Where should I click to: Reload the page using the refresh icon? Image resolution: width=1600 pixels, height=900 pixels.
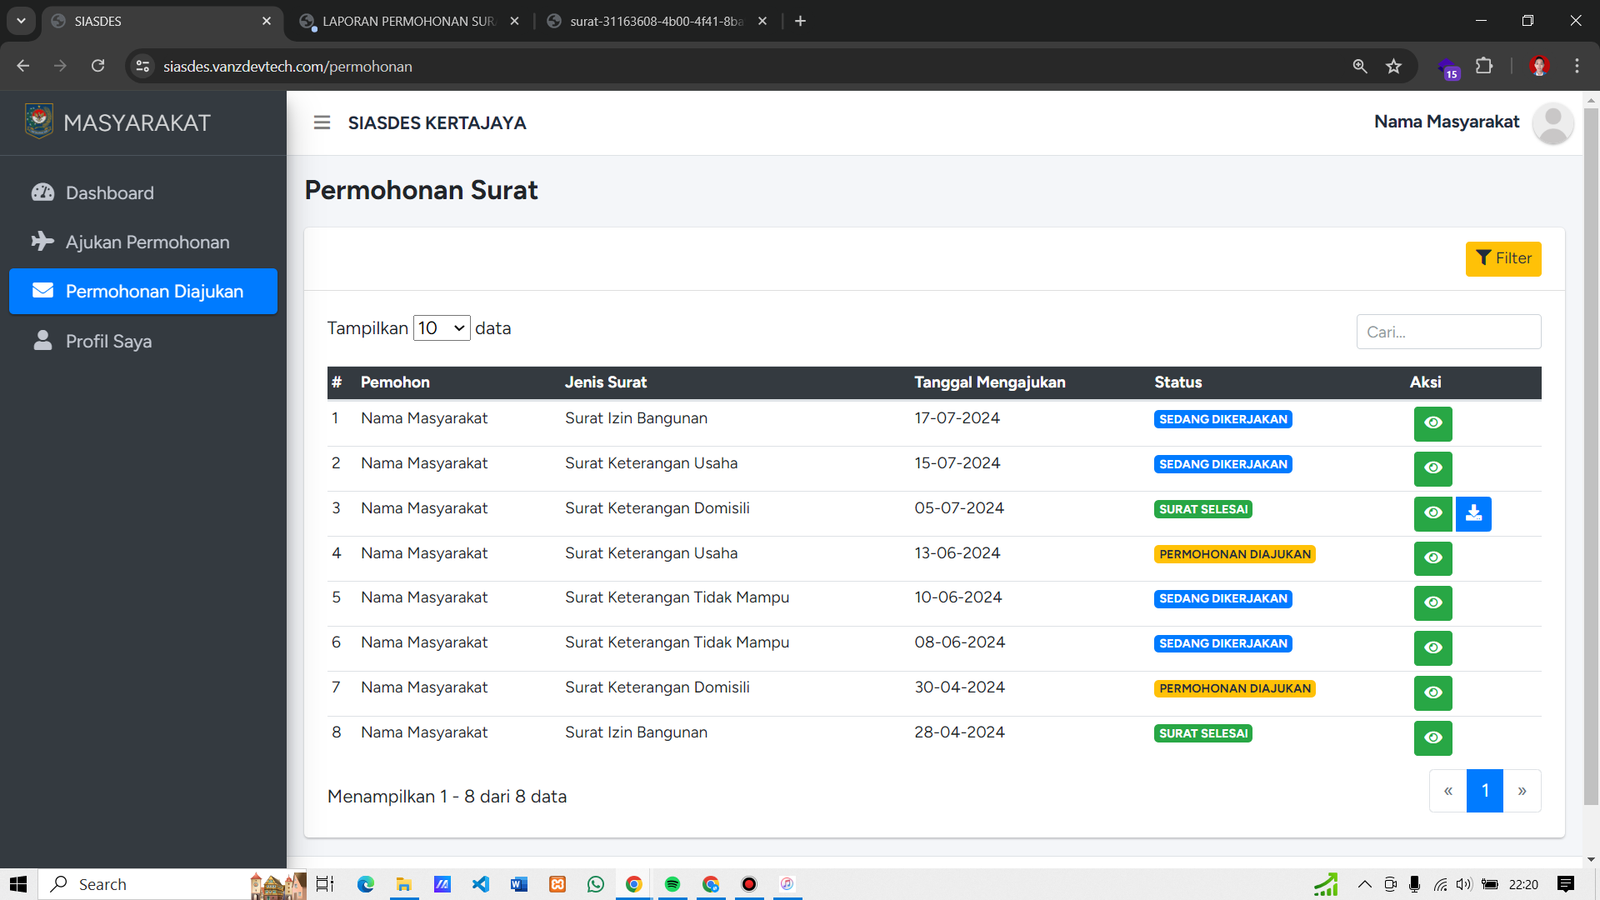(x=98, y=66)
